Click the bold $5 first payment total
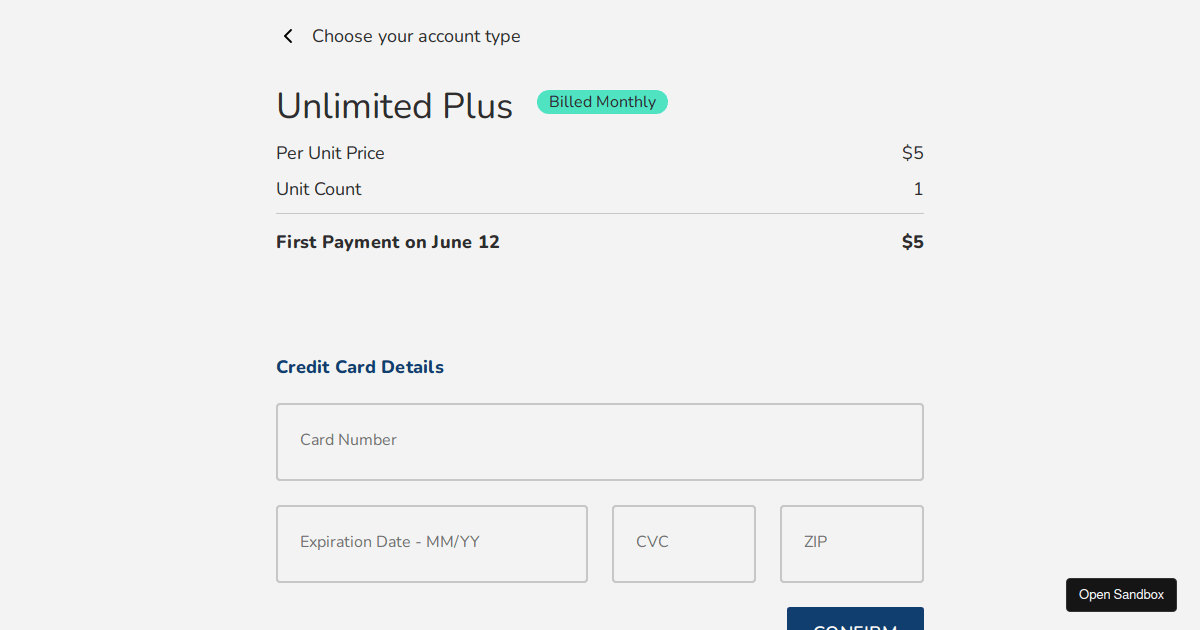 click(x=912, y=242)
